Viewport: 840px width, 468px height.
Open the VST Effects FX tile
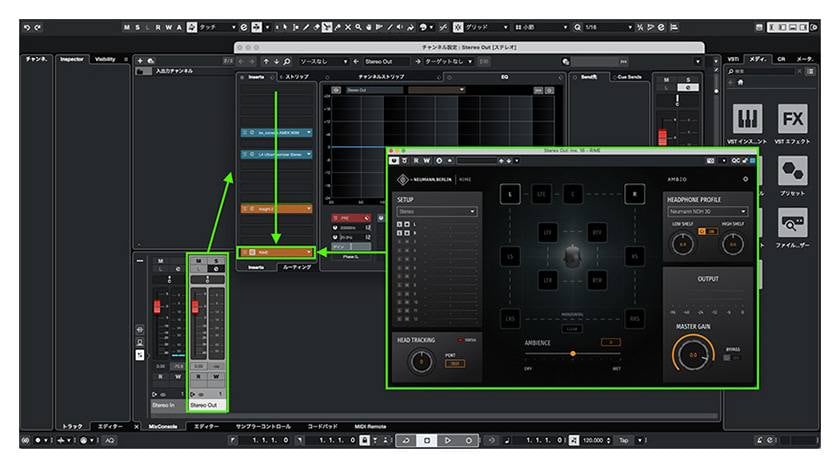click(x=793, y=119)
